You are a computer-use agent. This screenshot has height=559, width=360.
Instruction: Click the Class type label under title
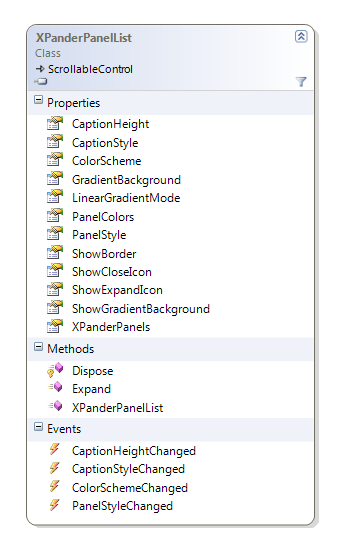48,53
